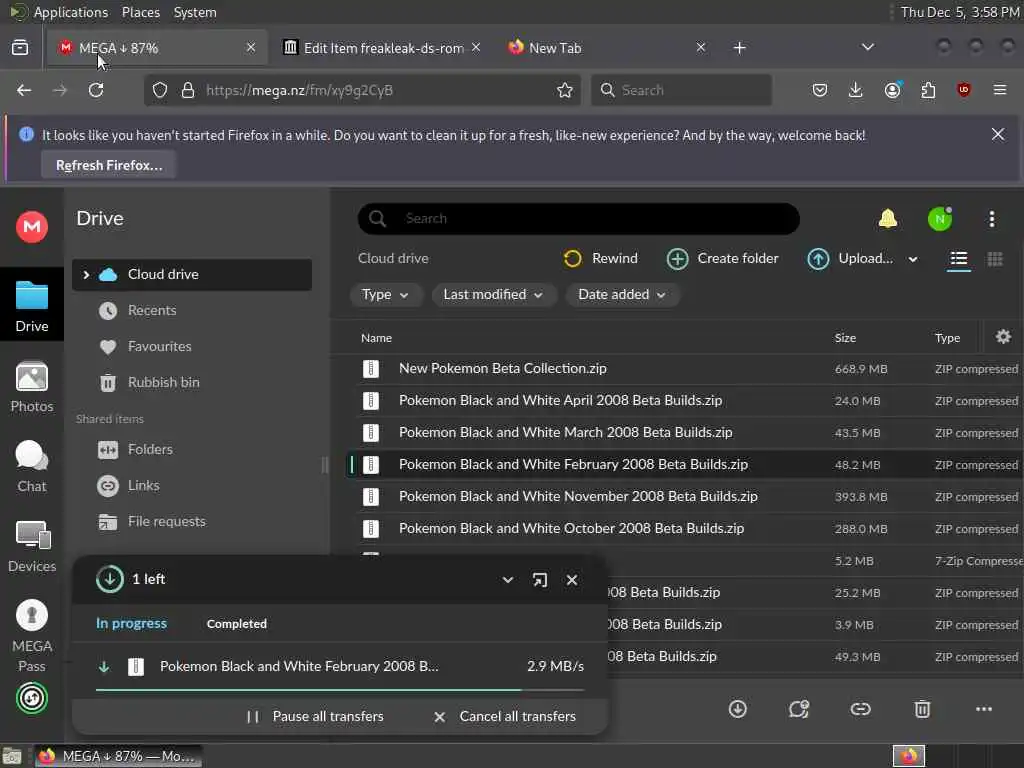Image resolution: width=1024 pixels, height=768 pixels.
Task: Go back to previous page
Action: click(x=24, y=90)
